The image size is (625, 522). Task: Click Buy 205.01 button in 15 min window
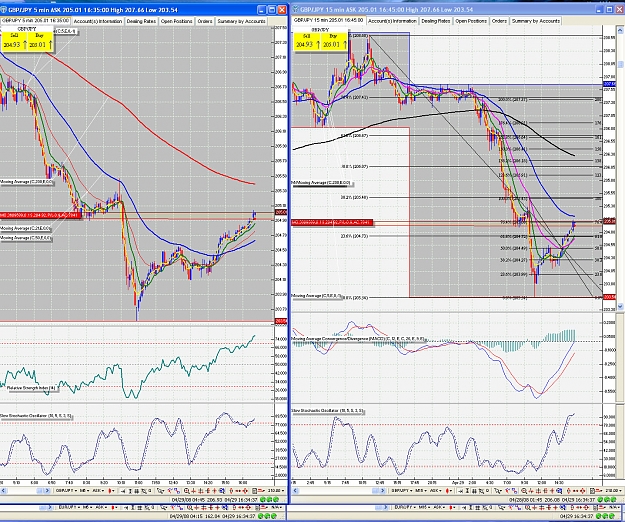point(334,41)
